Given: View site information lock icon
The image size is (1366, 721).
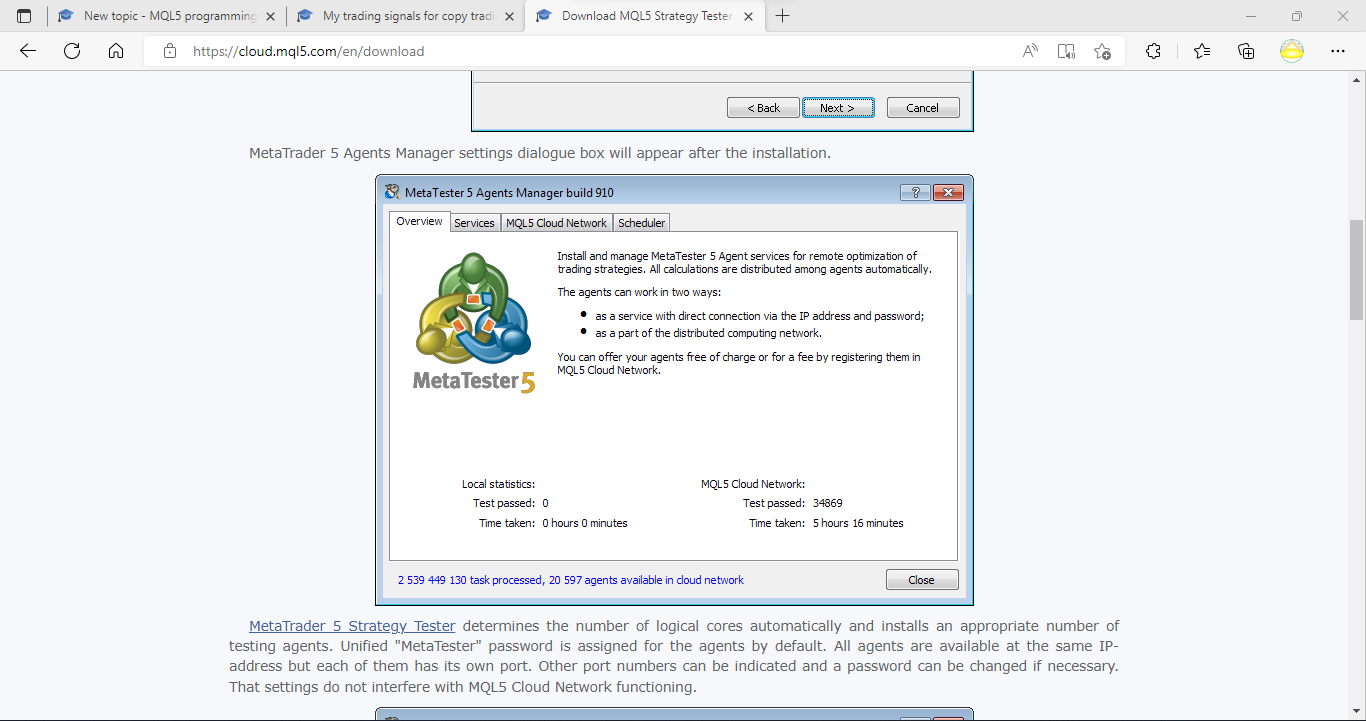Looking at the screenshot, I should 170,51.
